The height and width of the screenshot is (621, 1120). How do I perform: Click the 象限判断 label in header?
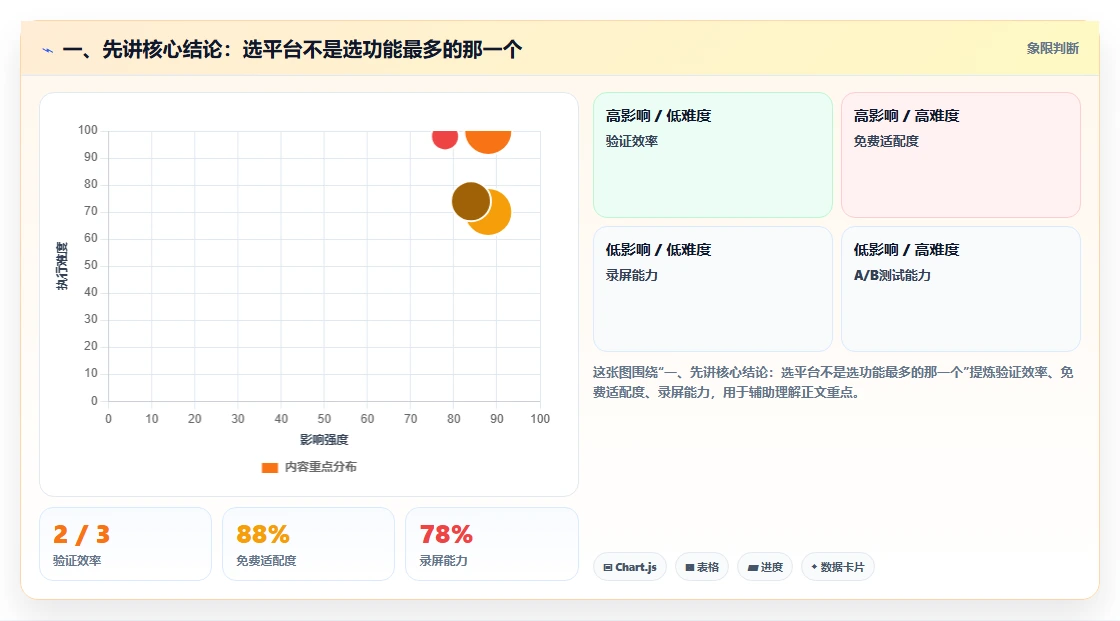[1052, 49]
